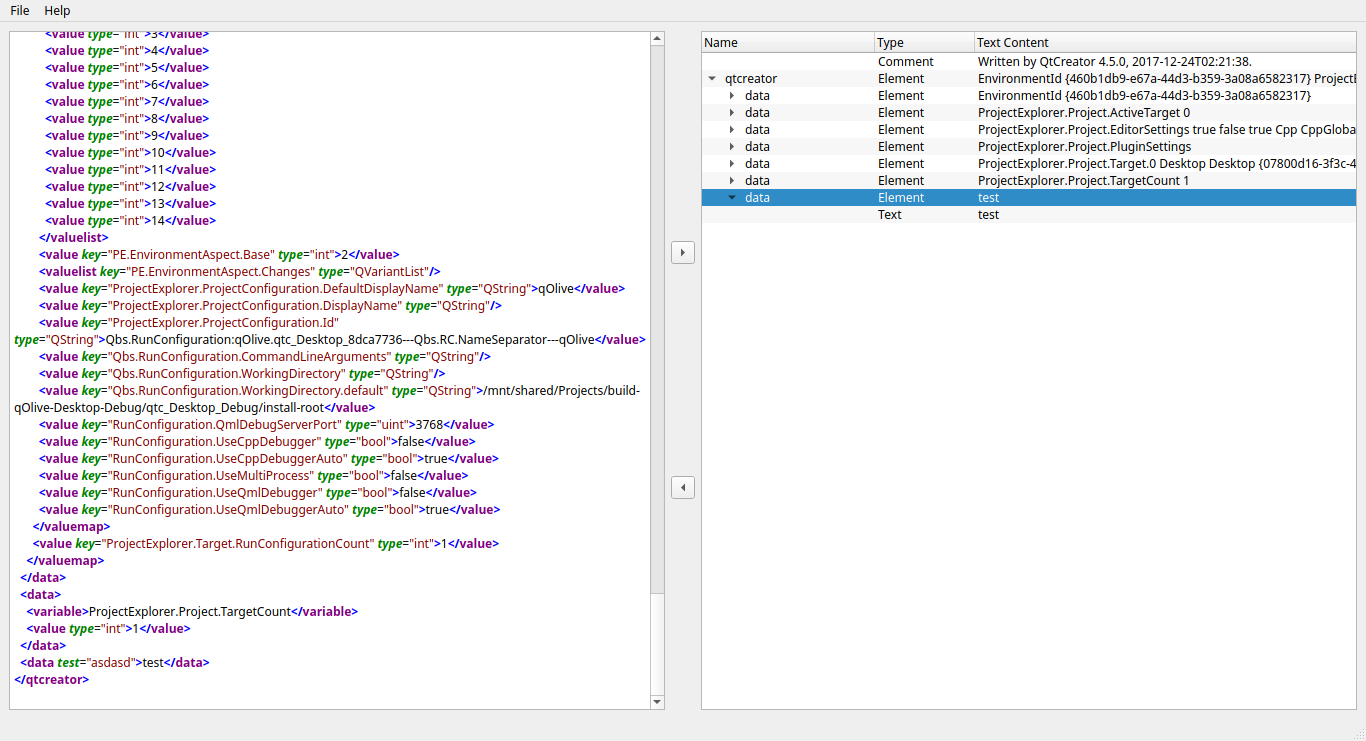The height and width of the screenshot is (741, 1366).
Task: Click the PE.EnvironmentAspect.Base value line
Action: click(x=219, y=255)
